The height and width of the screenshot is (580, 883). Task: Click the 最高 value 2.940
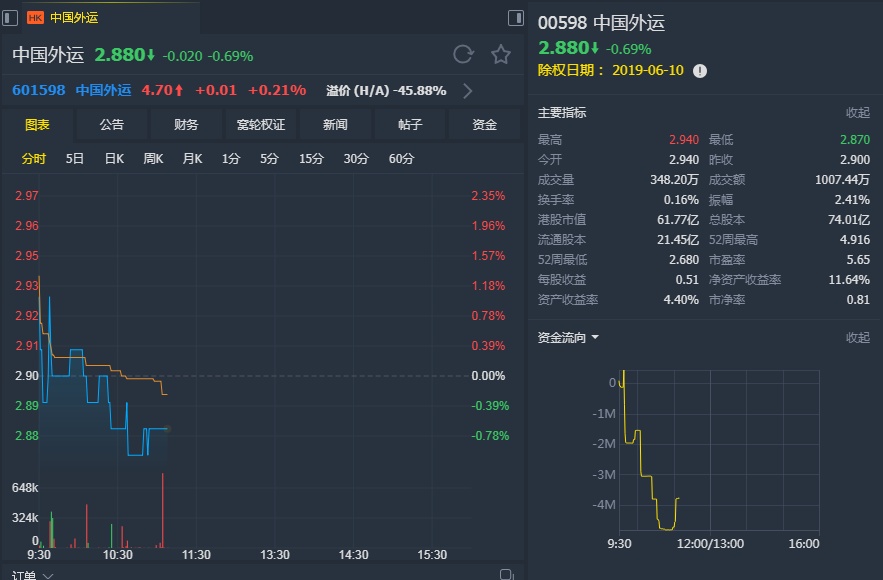684,140
